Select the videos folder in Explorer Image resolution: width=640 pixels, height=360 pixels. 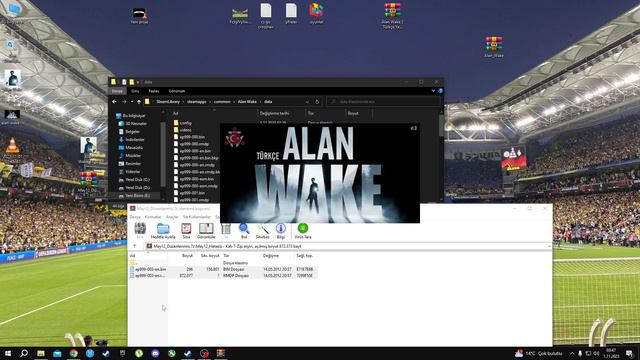click(182, 130)
